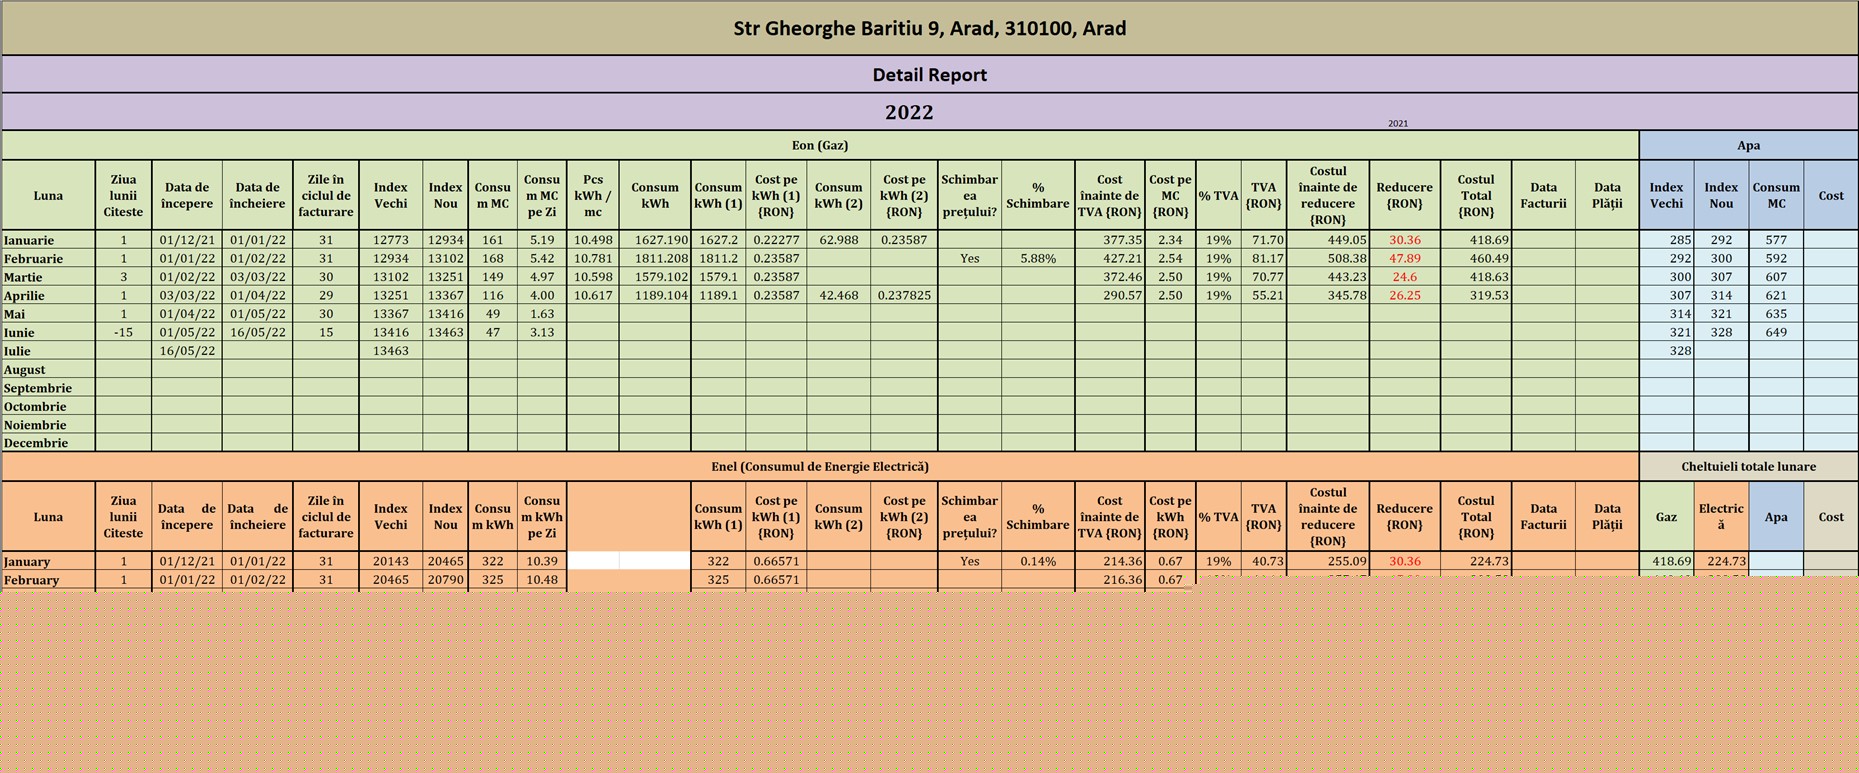1859x773 pixels.
Task: Click the small '2021' label
Action: tap(1397, 124)
